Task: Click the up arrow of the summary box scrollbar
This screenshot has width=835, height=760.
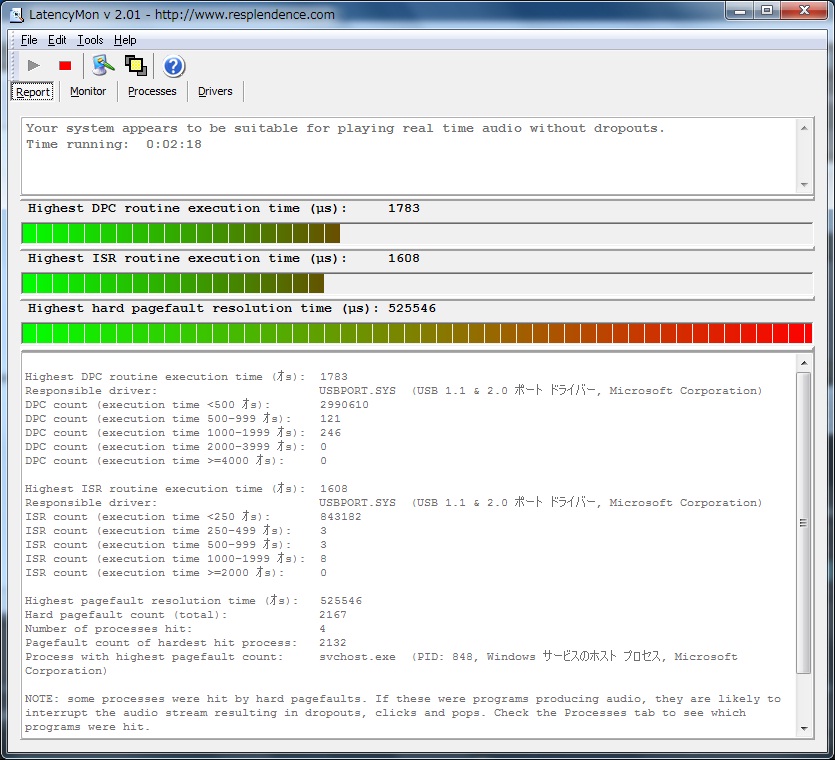Action: [x=804, y=128]
